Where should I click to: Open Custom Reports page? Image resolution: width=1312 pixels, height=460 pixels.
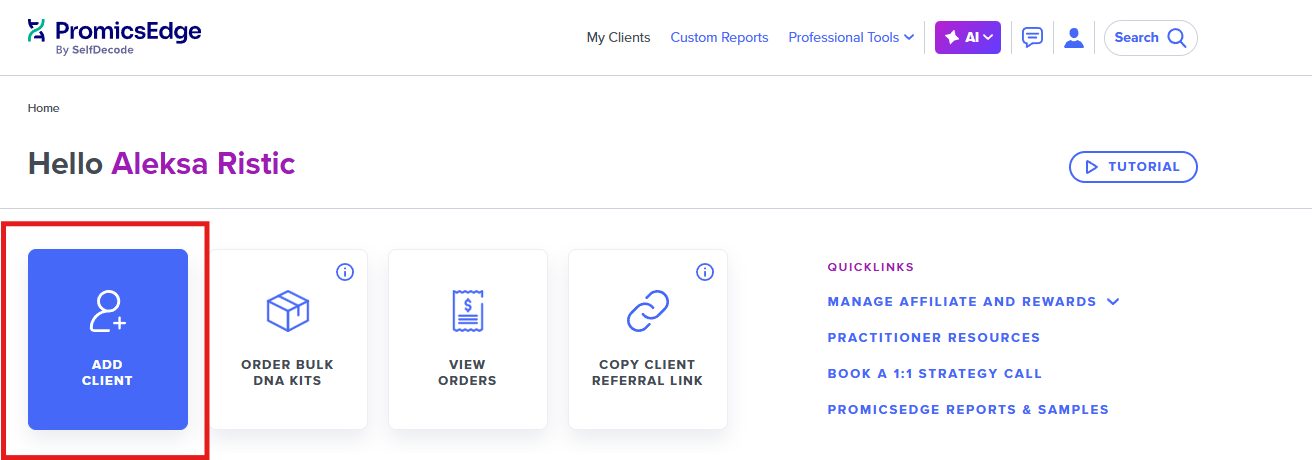coord(719,38)
